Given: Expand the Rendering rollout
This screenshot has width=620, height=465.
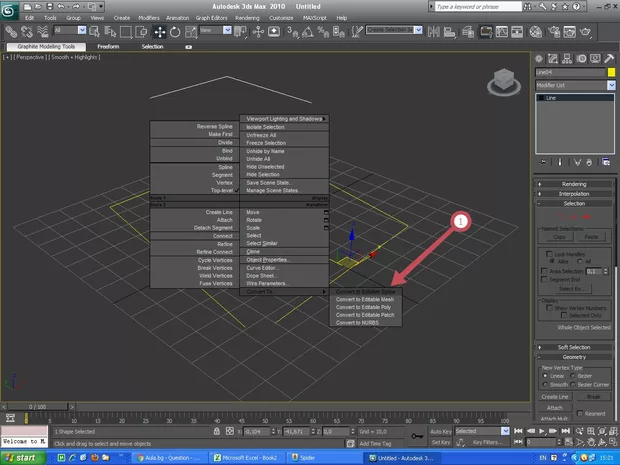Looking at the screenshot, I should (574, 183).
